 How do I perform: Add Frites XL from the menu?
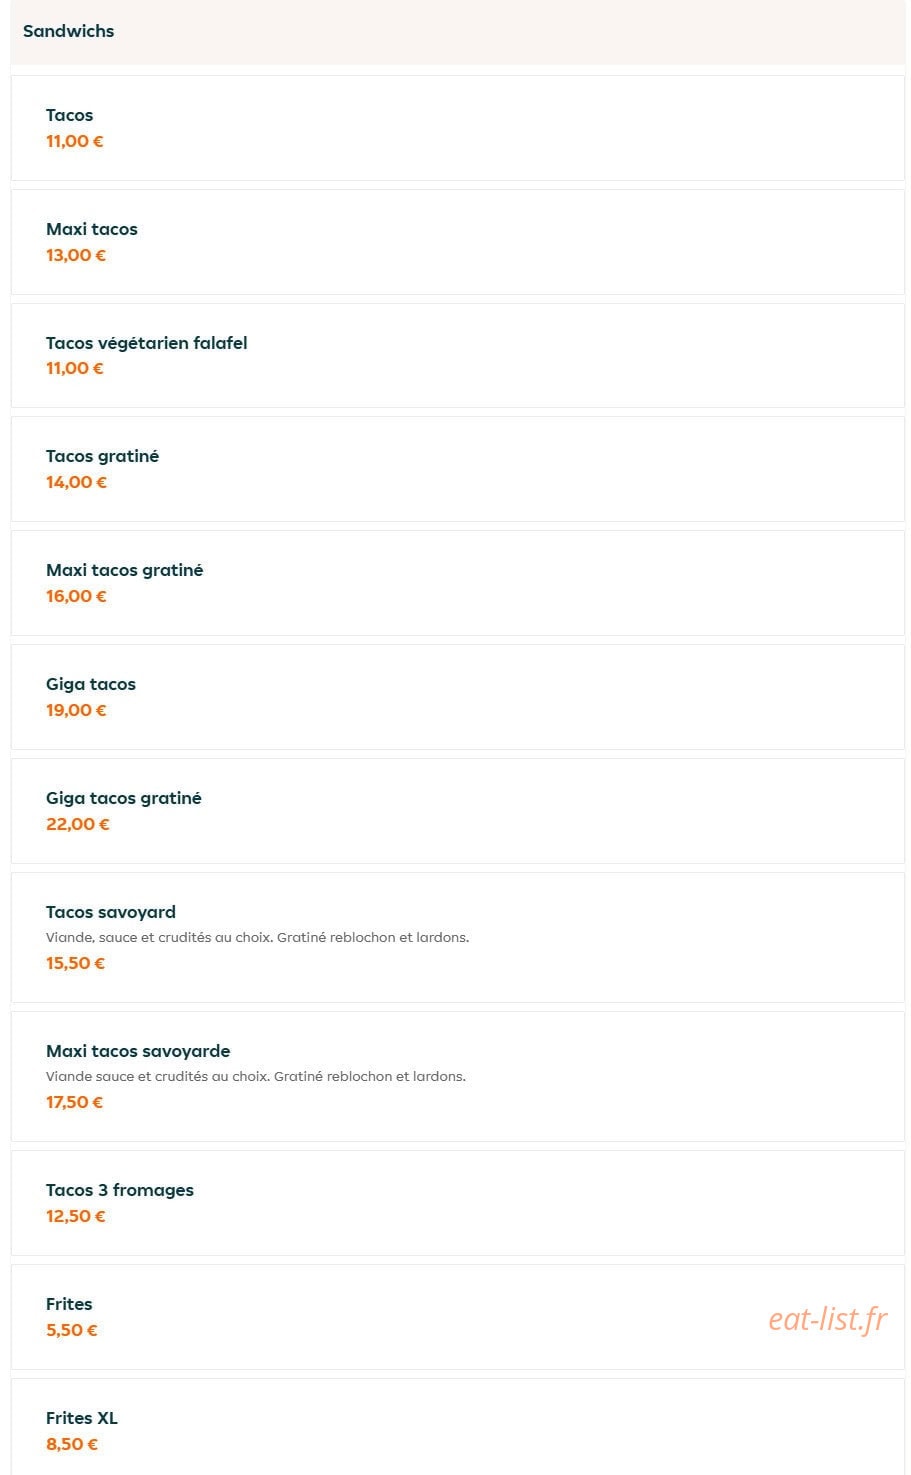(457, 1427)
